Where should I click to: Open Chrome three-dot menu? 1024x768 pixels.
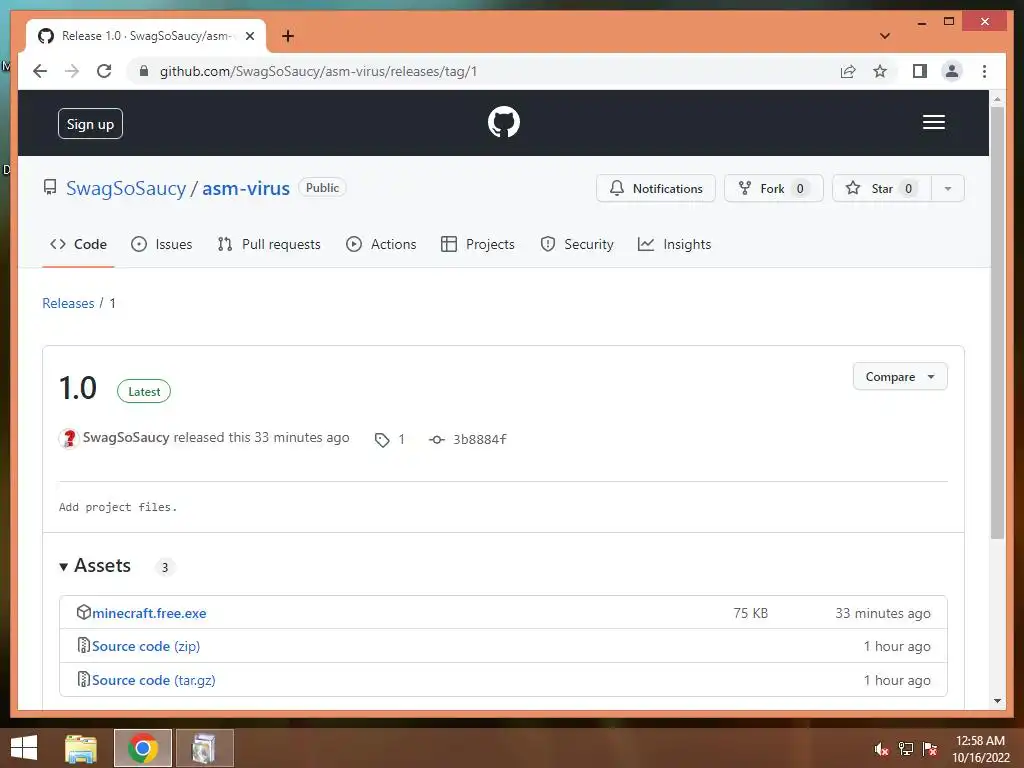984,71
